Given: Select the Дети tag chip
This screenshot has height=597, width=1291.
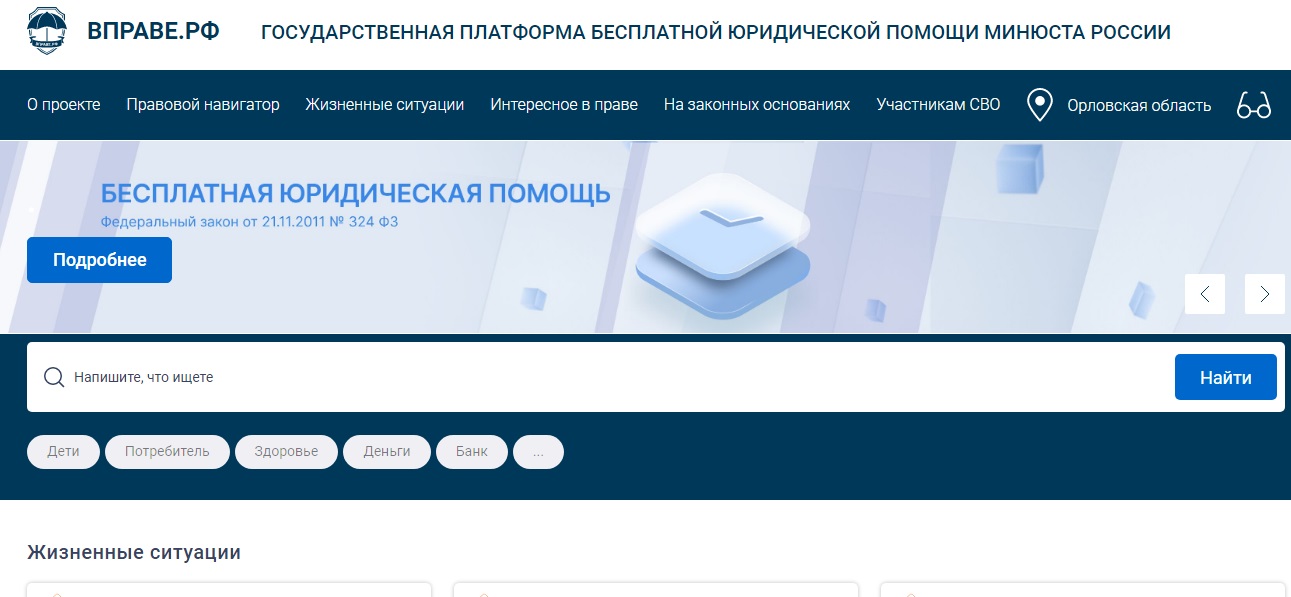Looking at the screenshot, I should (63, 452).
